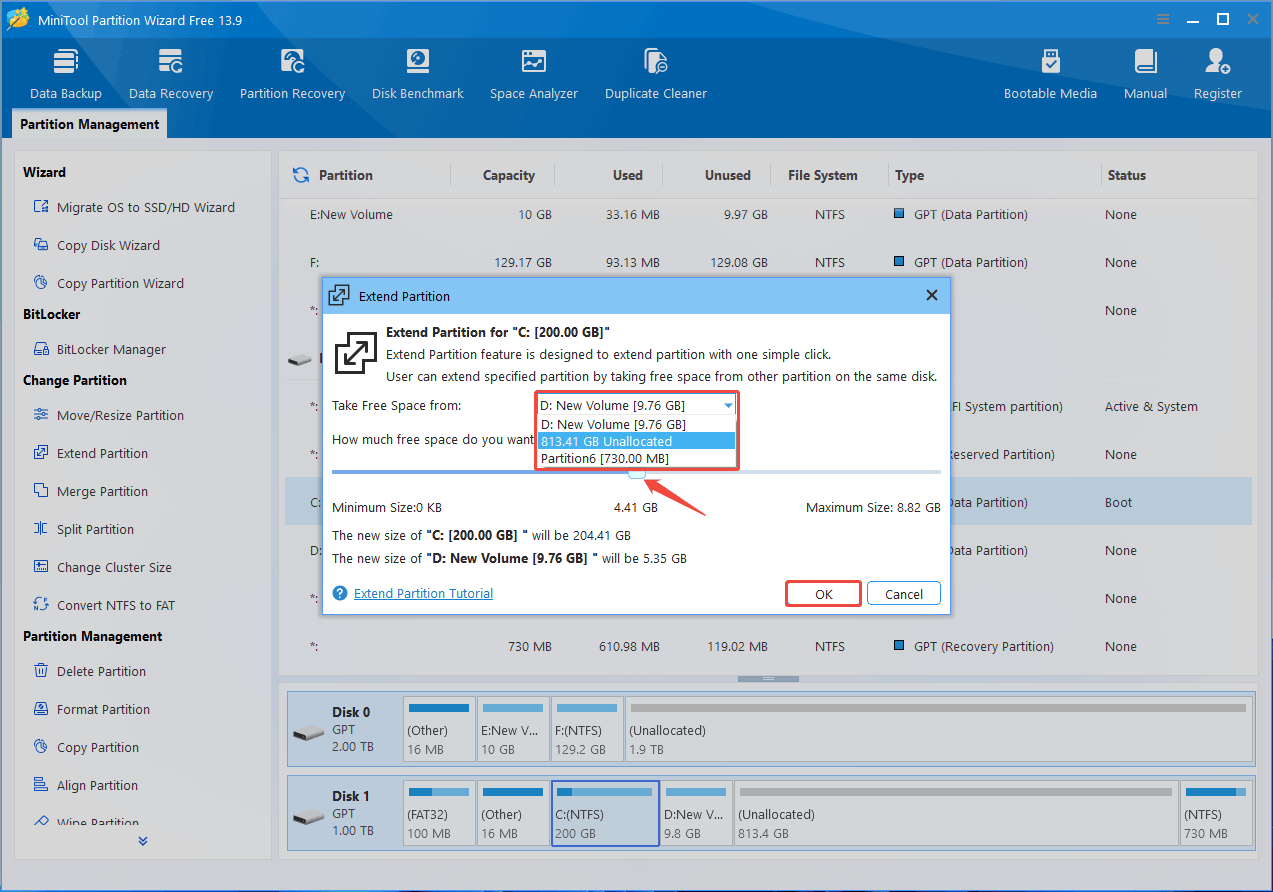Open Space Analyzer

(x=534, y=74)
